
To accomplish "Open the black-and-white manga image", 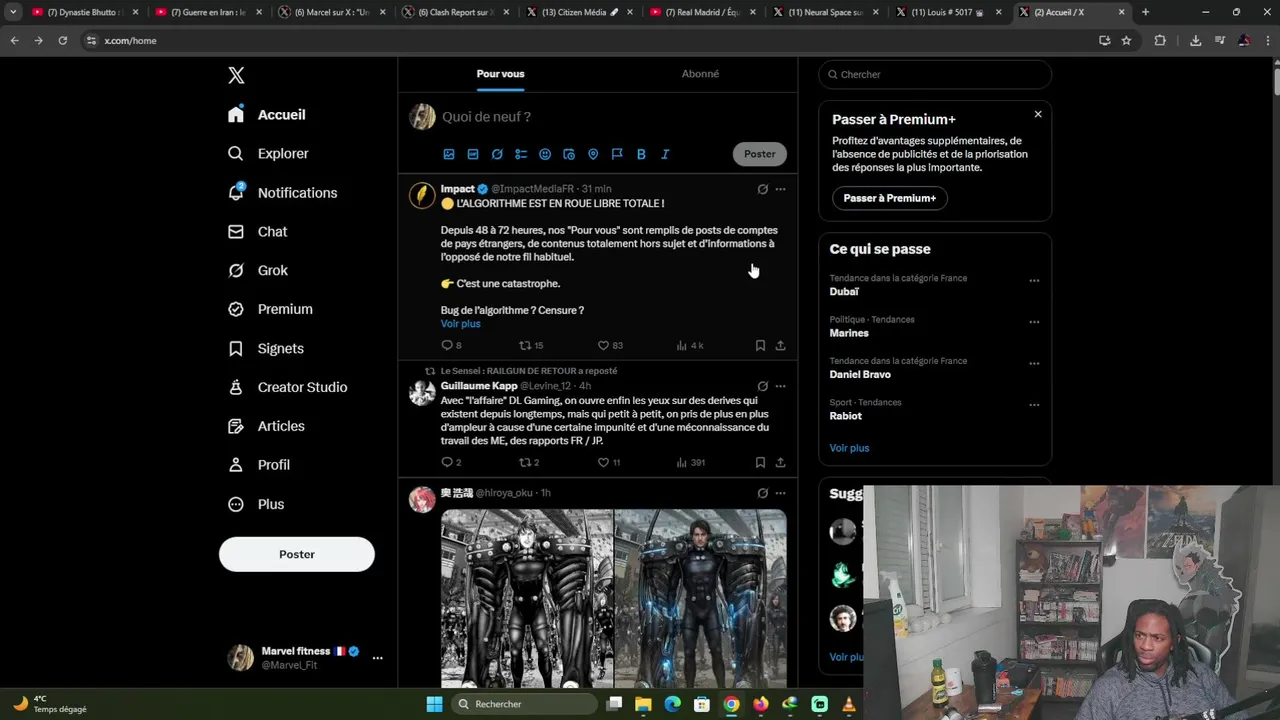I will pos(527,598).
